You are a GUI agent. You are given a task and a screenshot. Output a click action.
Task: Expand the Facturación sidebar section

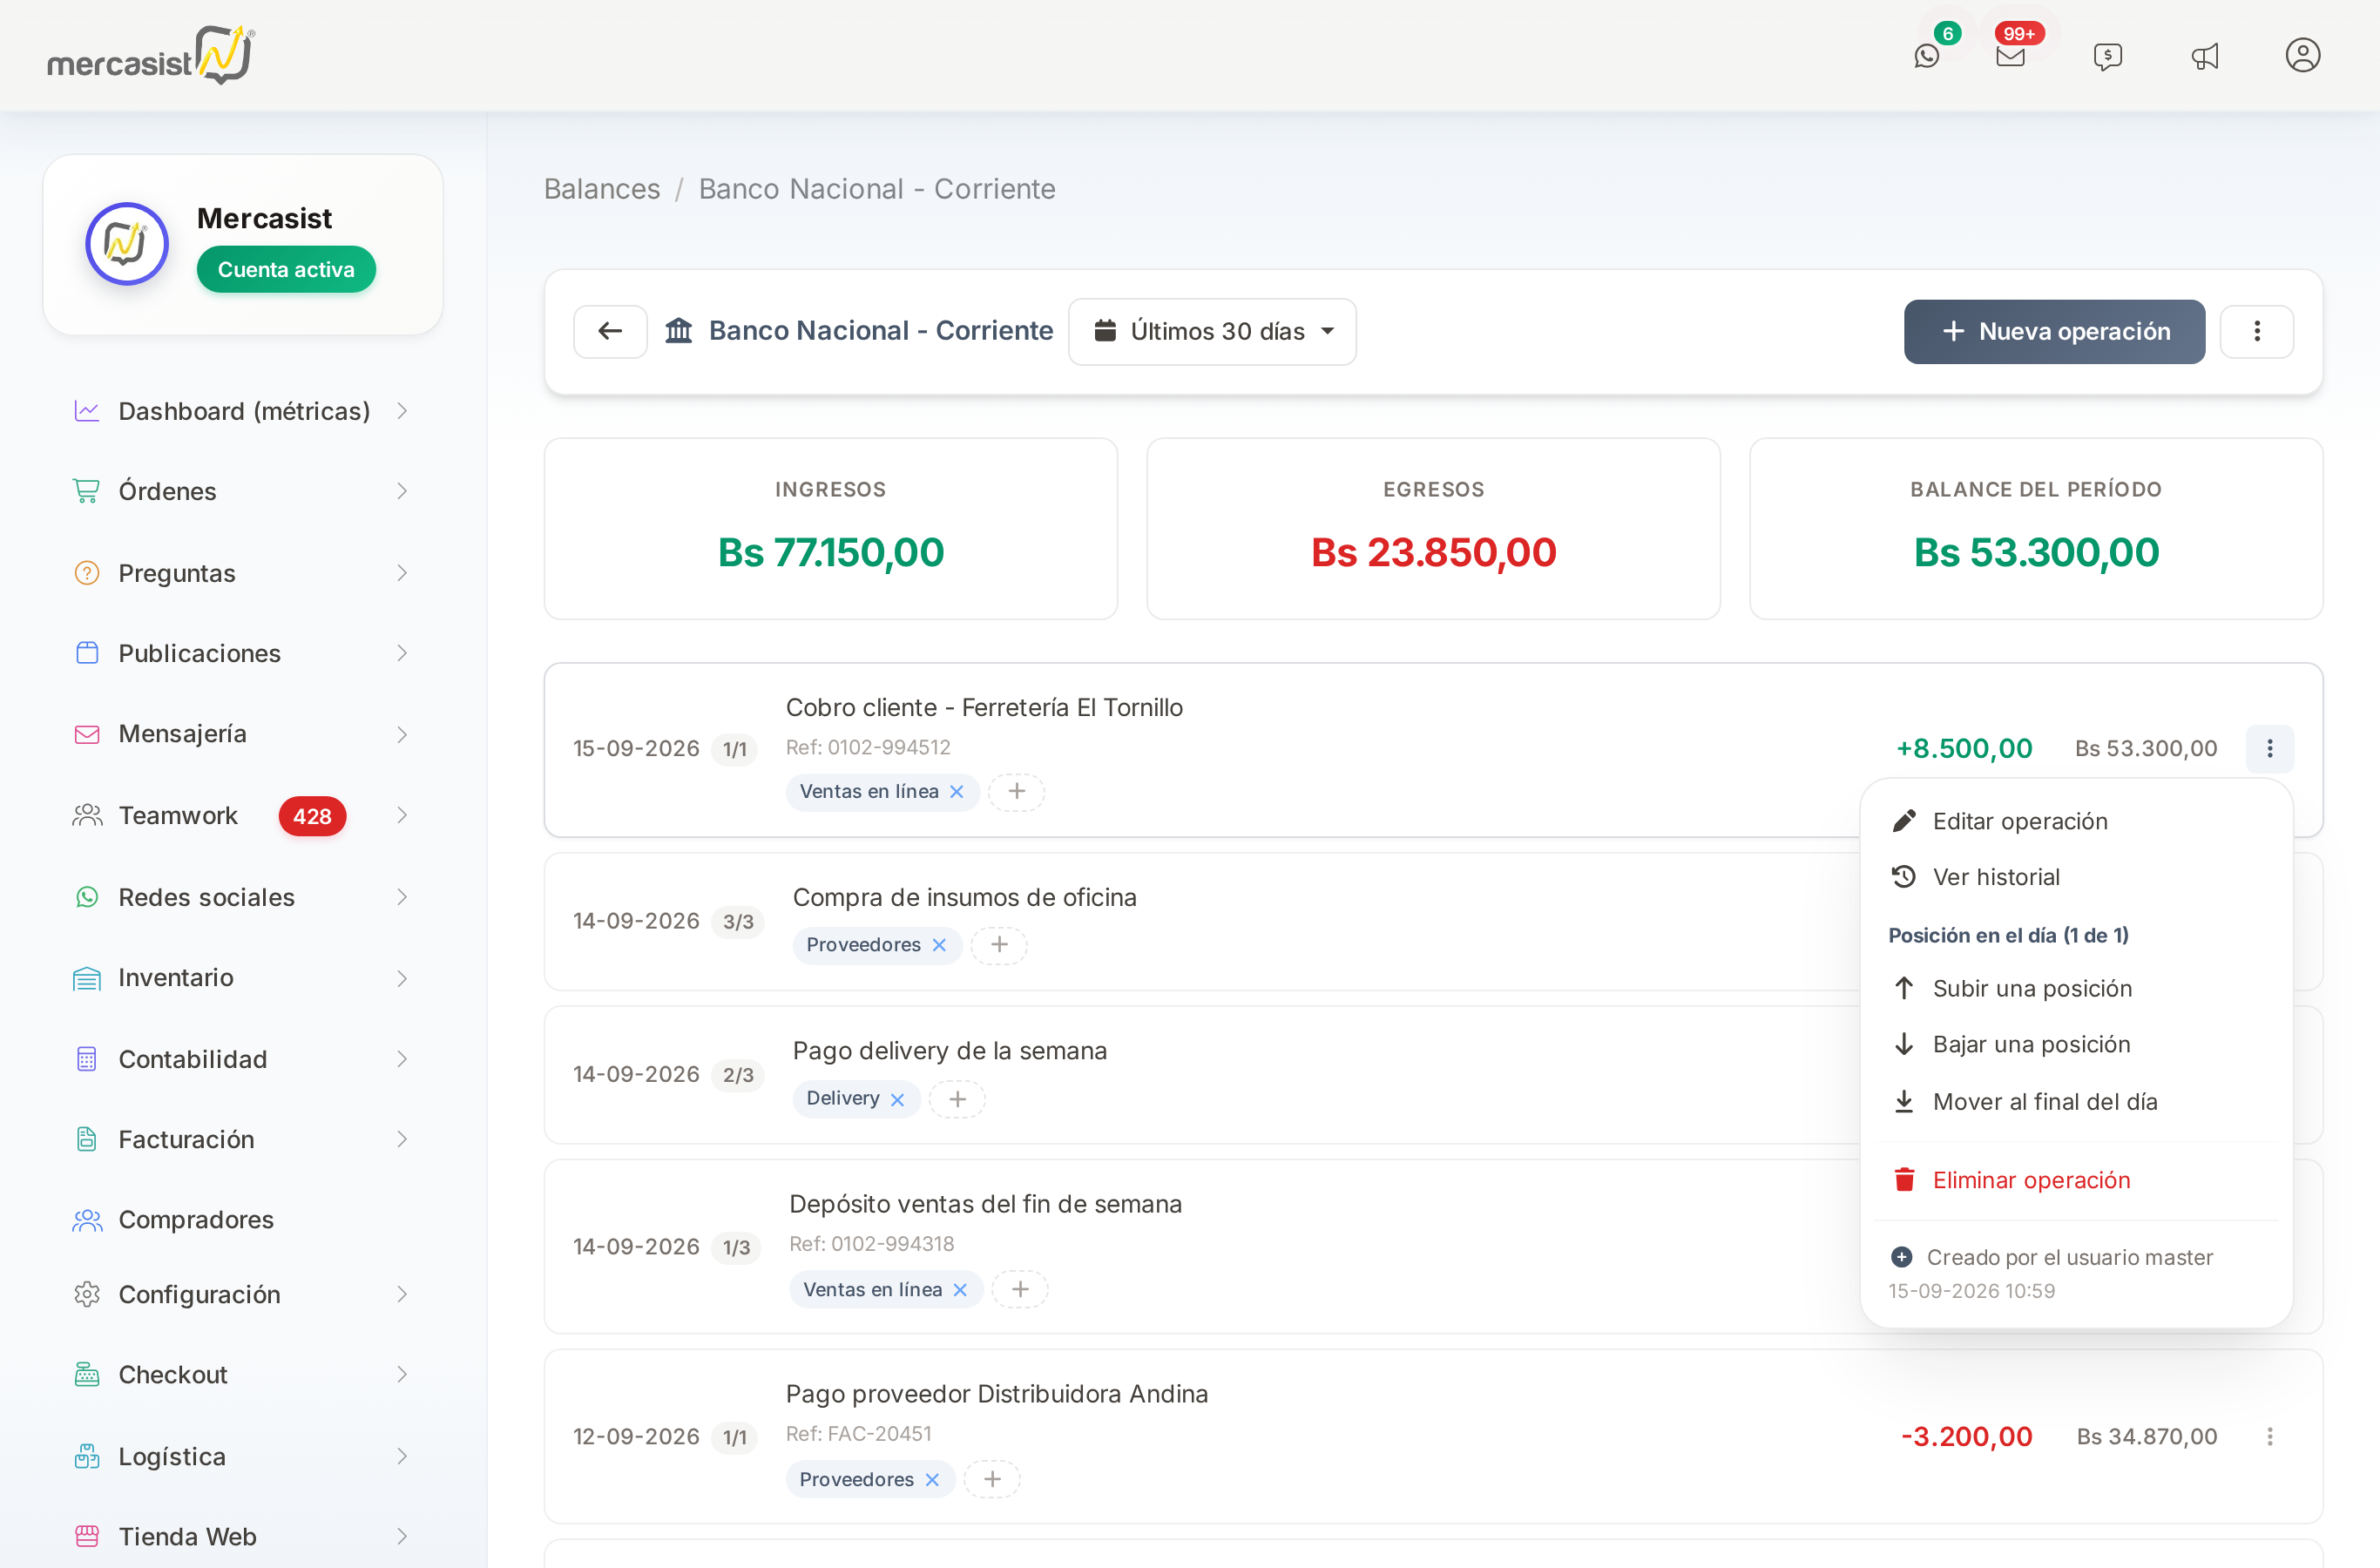tap(242, 1139)
